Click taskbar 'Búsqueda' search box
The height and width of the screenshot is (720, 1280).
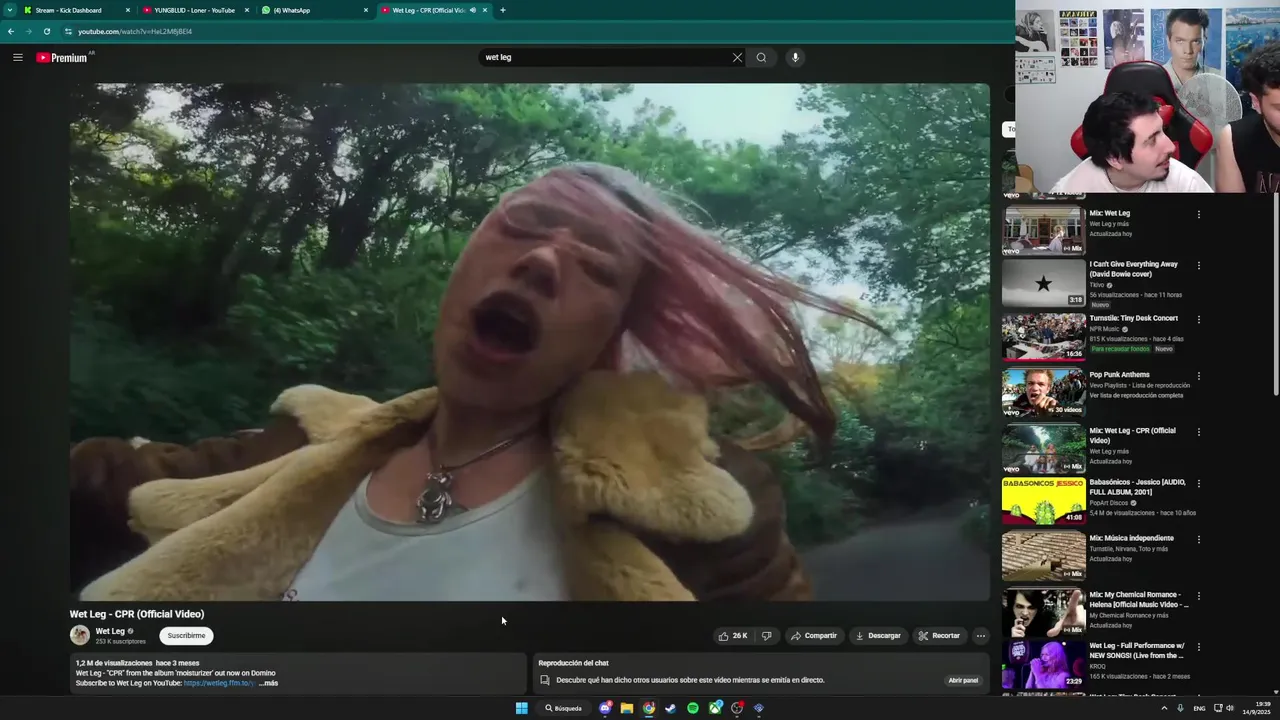(x=564, y=708)
